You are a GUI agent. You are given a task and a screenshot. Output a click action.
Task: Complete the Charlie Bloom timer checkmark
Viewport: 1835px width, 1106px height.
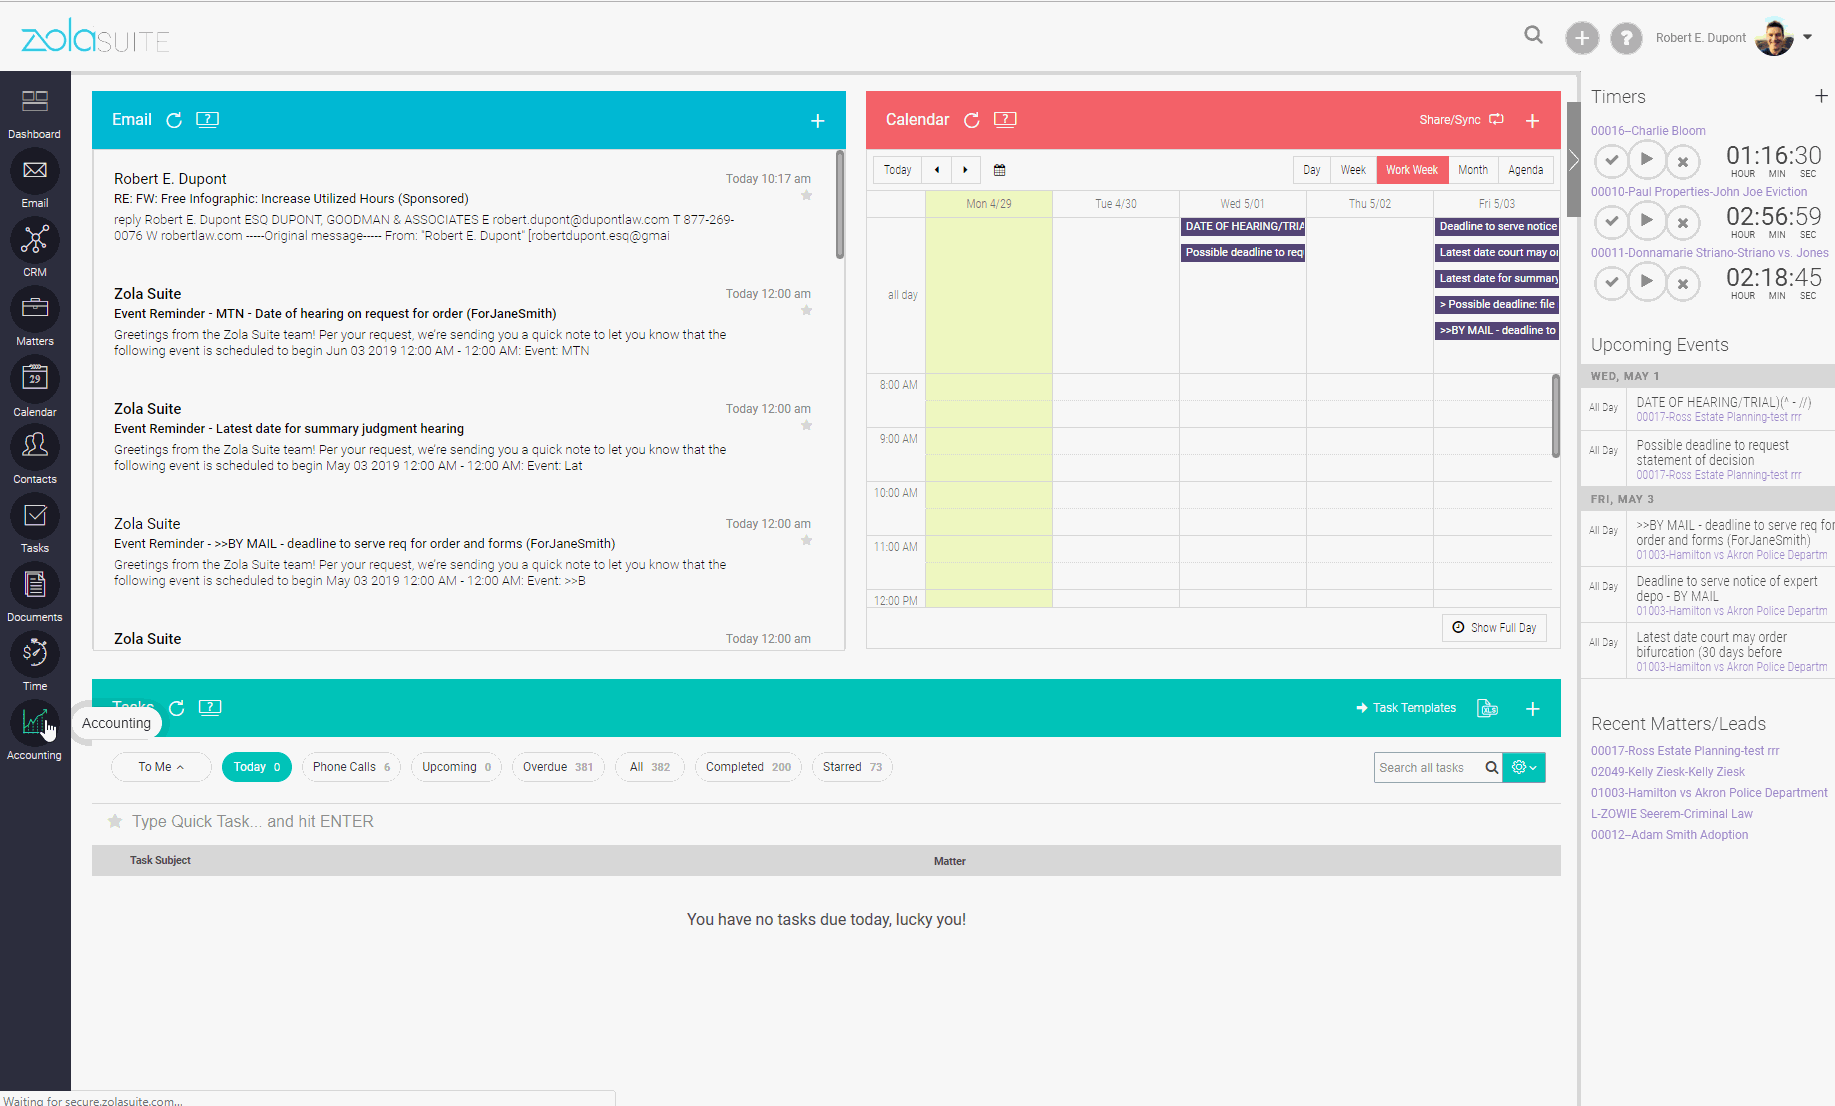tap(1611, 160)
